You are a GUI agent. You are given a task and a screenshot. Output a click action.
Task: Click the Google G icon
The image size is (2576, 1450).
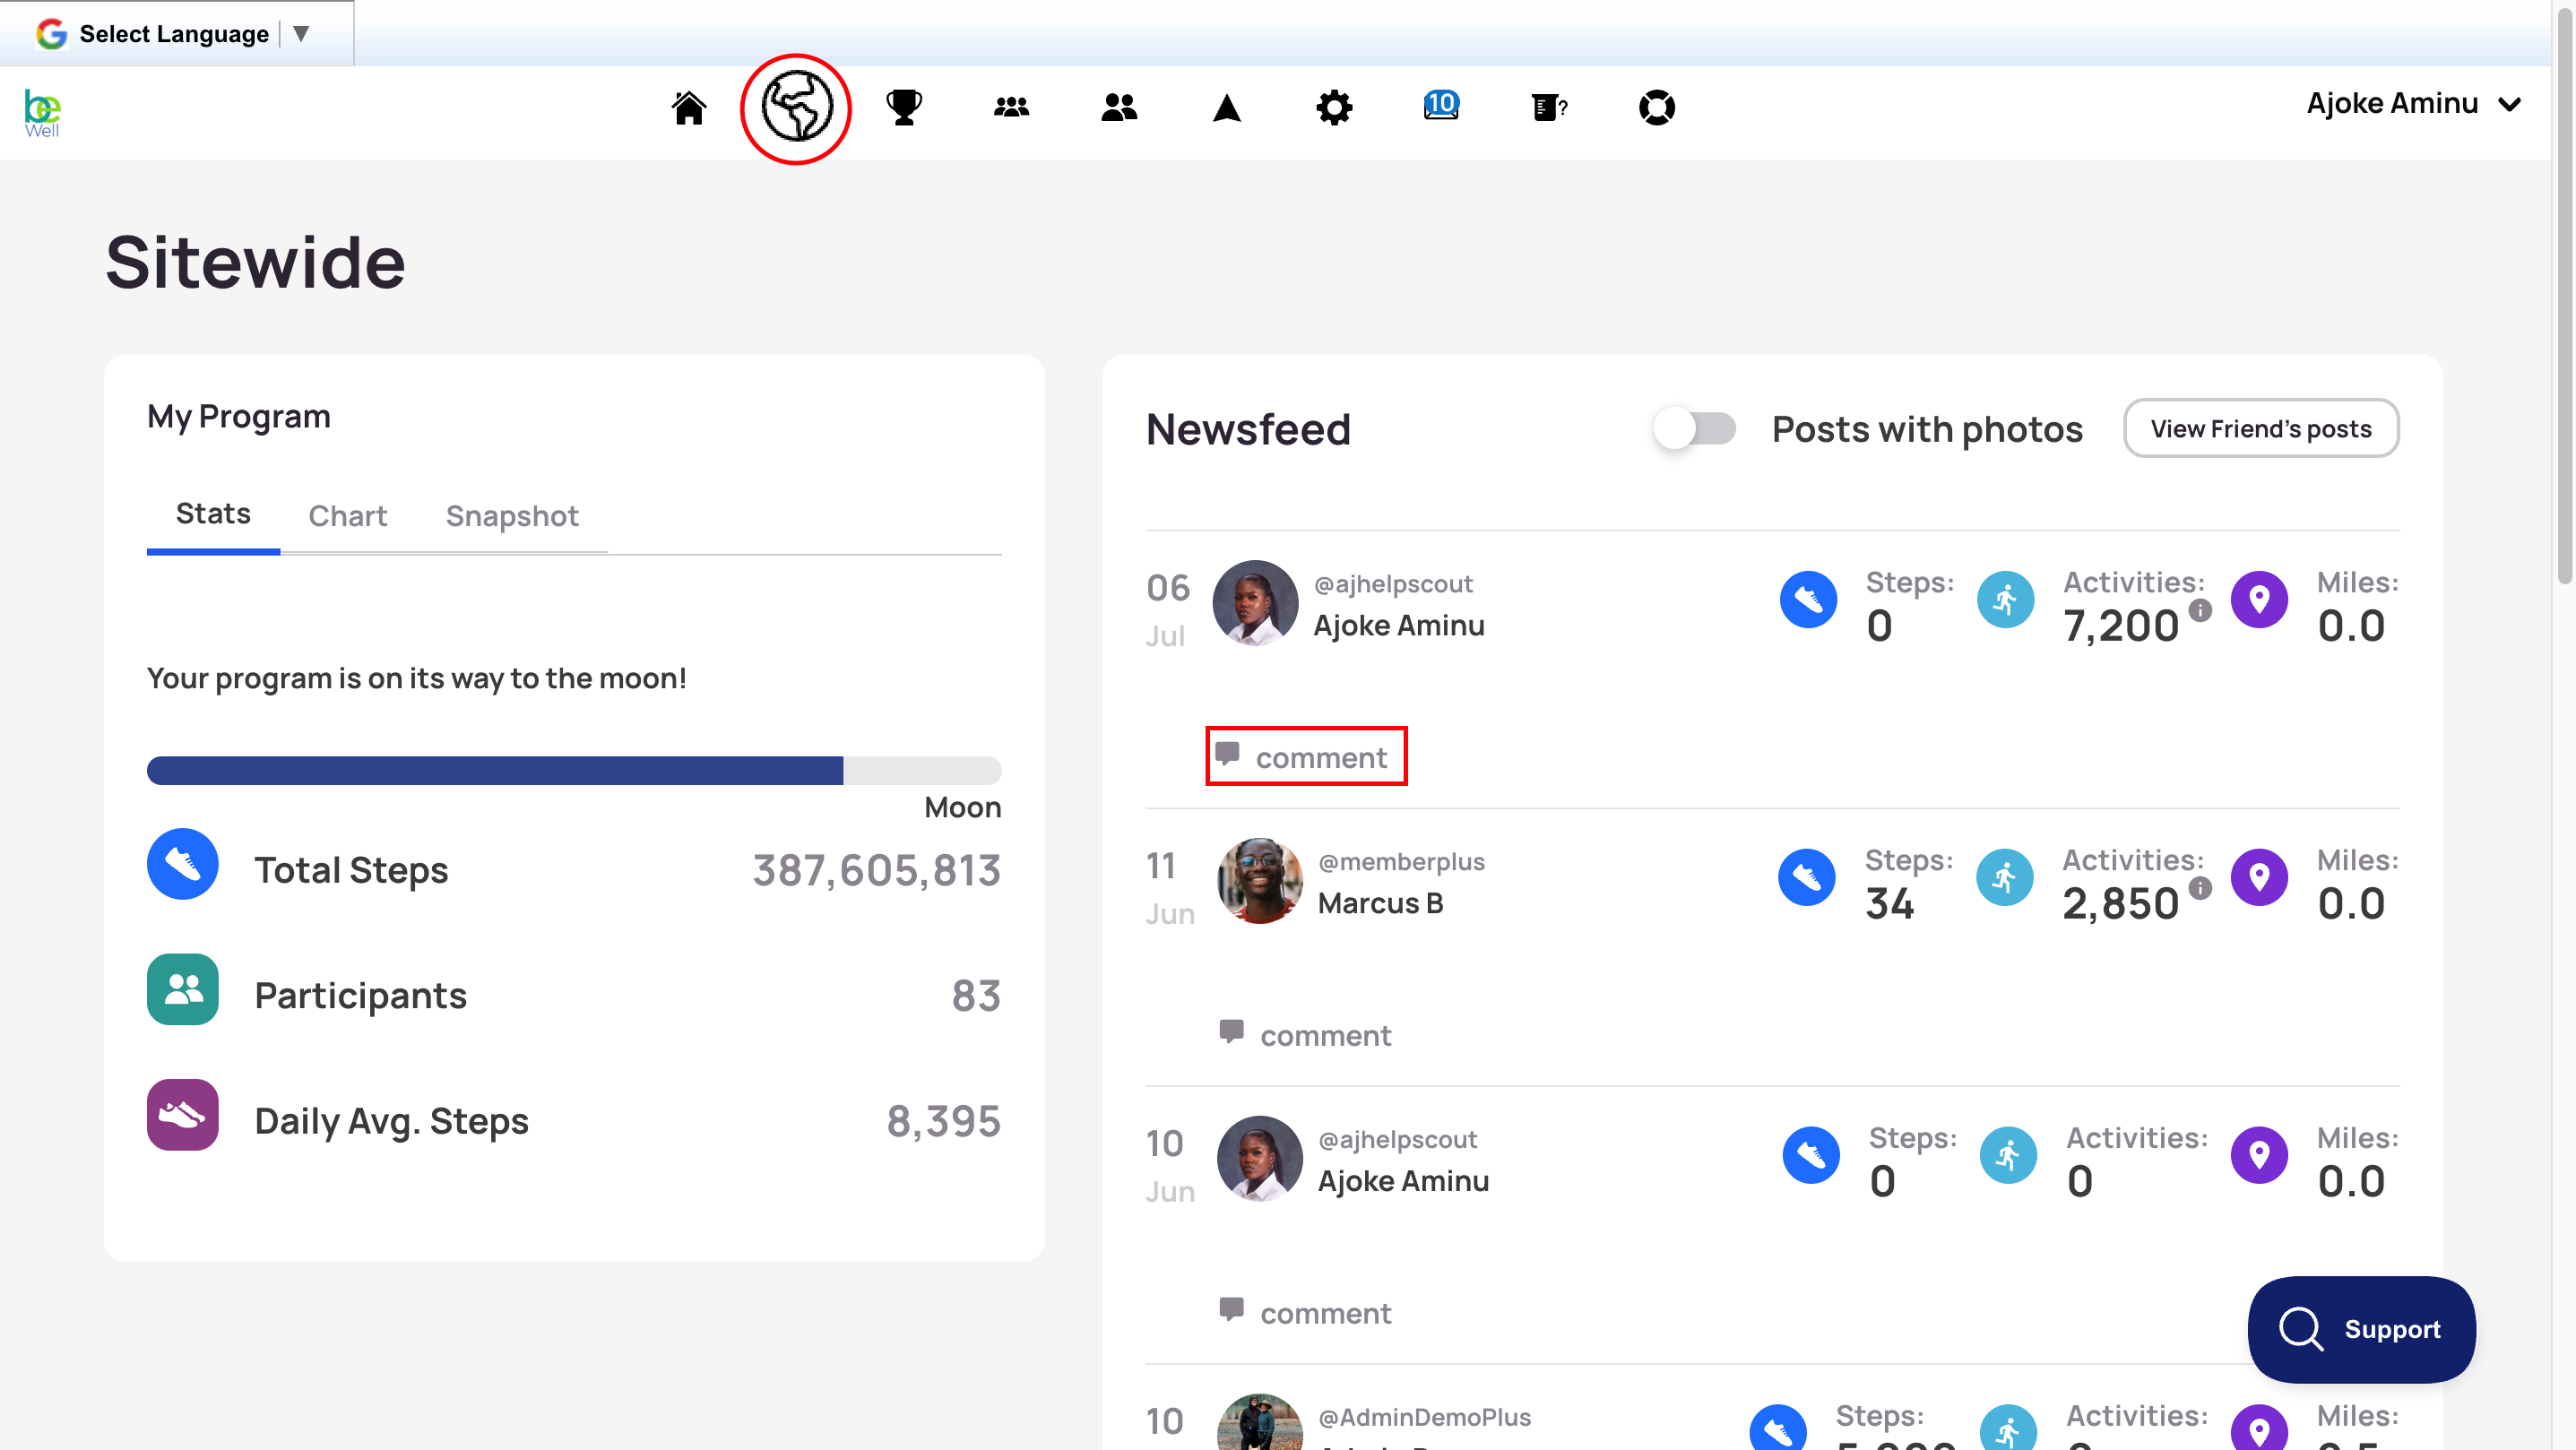(51, 34)
